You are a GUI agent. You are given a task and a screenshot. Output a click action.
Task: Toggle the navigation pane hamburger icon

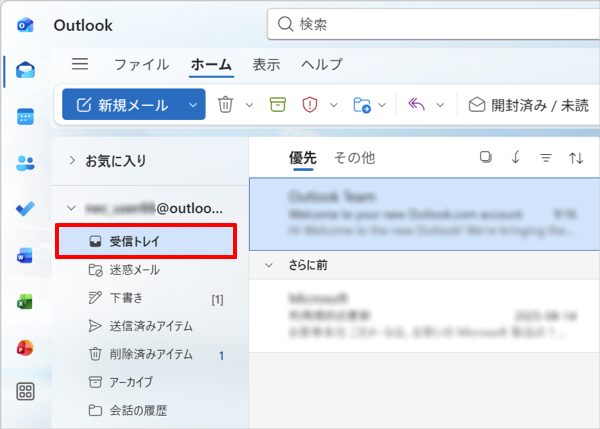click(80, 64)
